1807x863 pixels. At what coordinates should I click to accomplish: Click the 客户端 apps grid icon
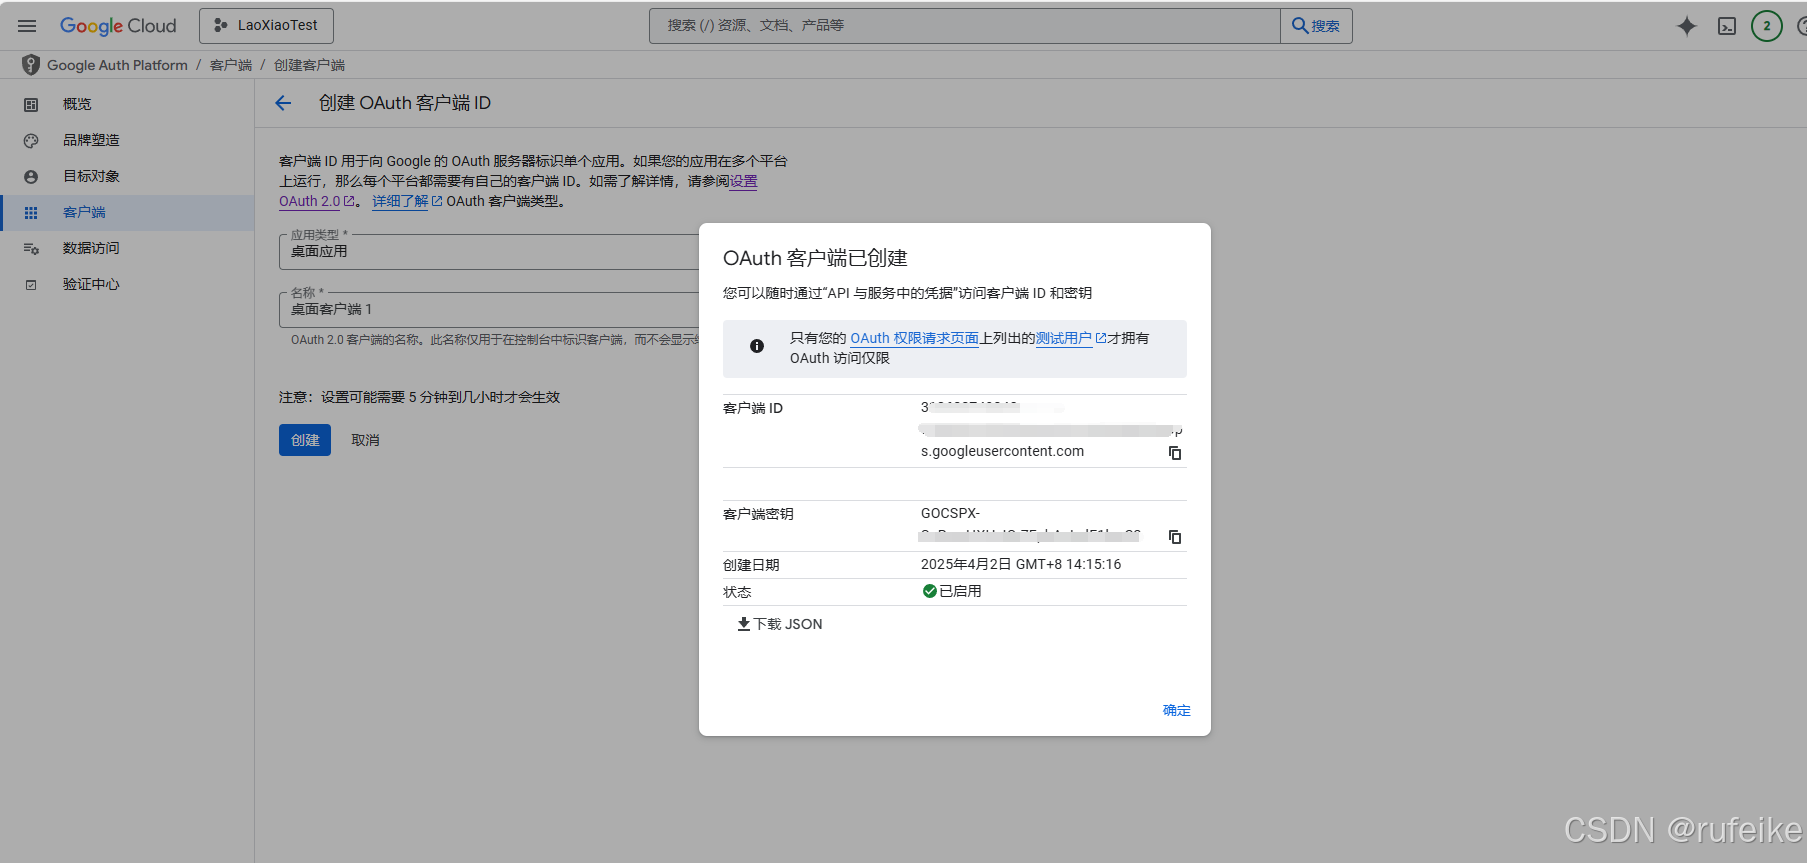(x=31, y=213)
